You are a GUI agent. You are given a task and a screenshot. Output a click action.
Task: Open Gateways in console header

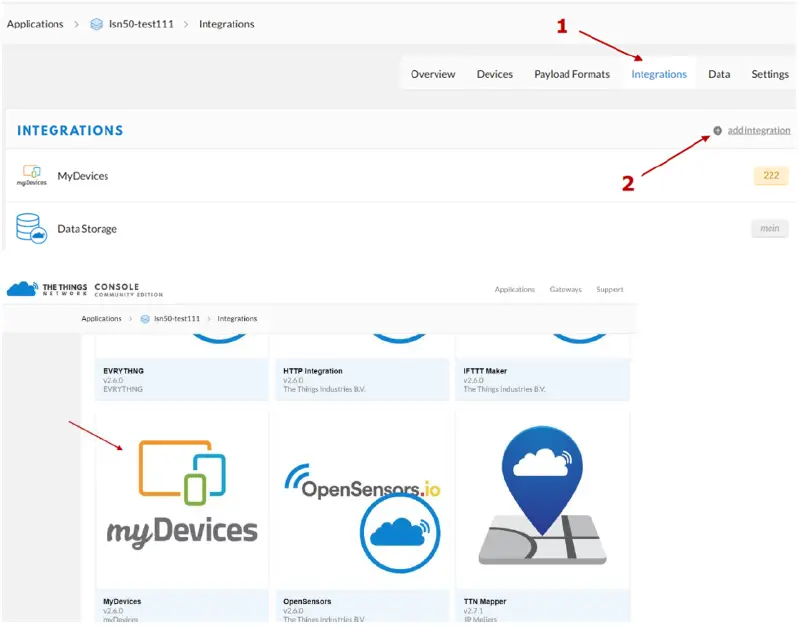(x=565, y=290)
